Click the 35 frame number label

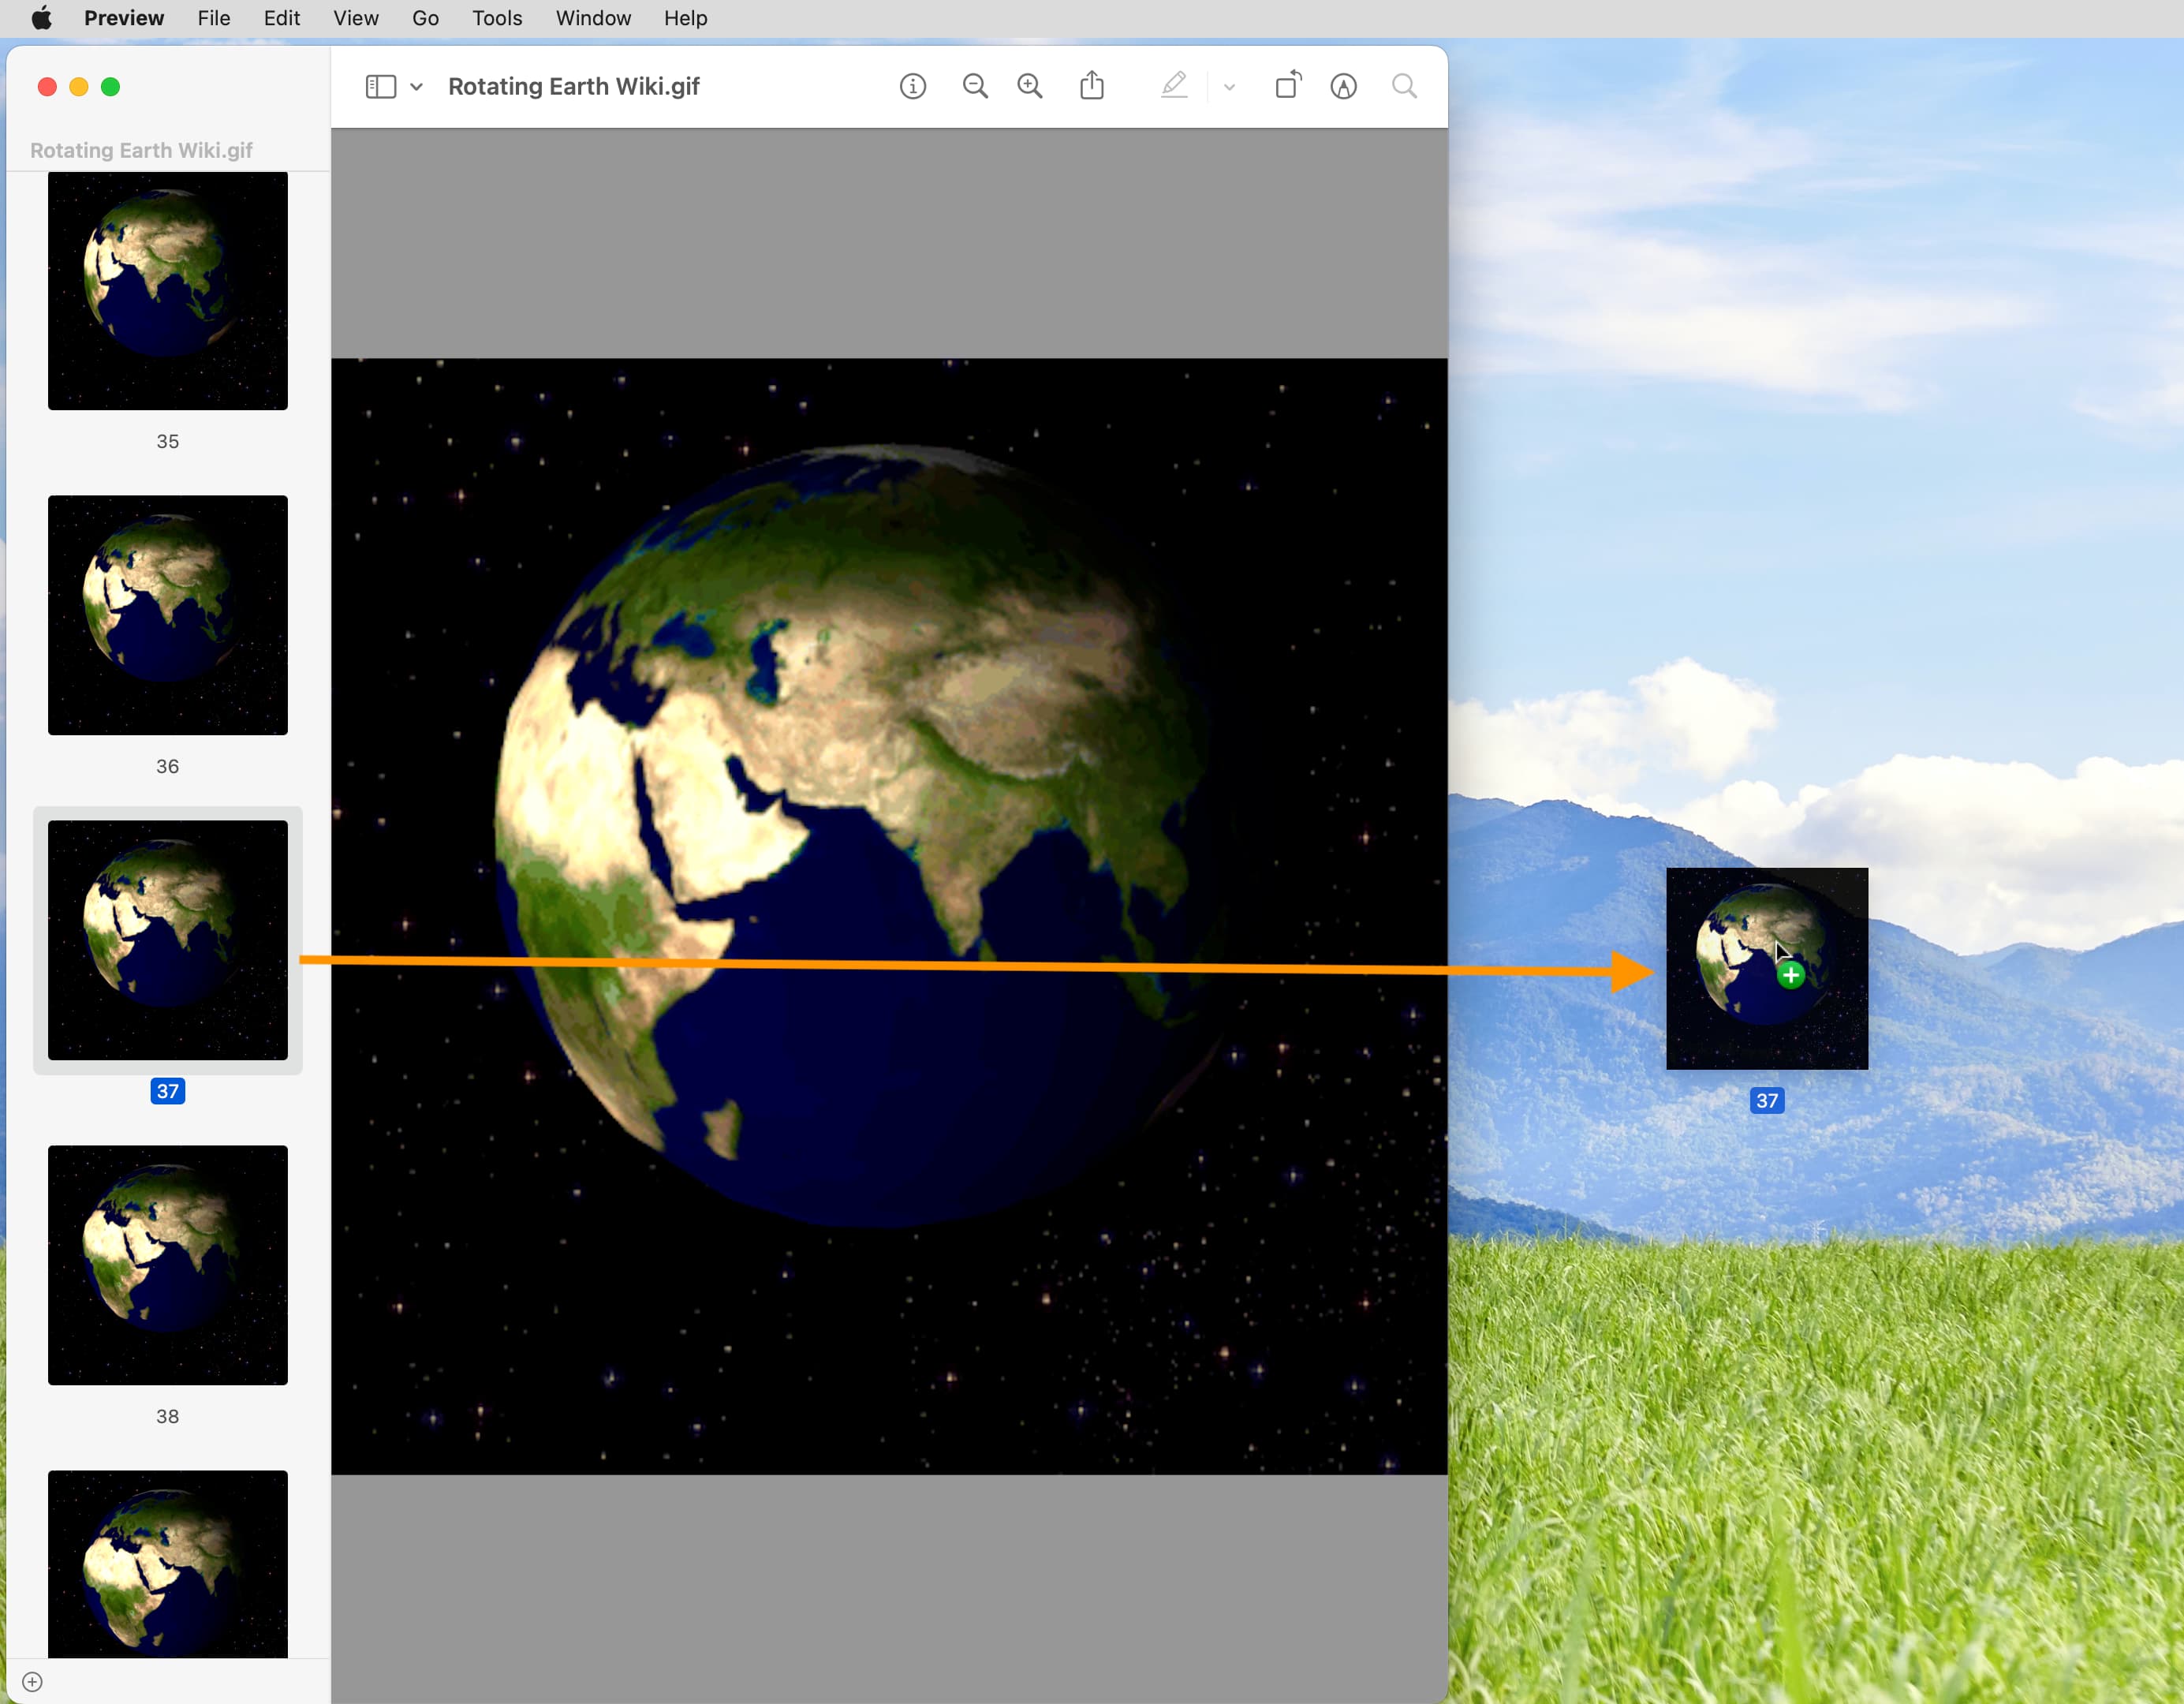click(168, 441)
